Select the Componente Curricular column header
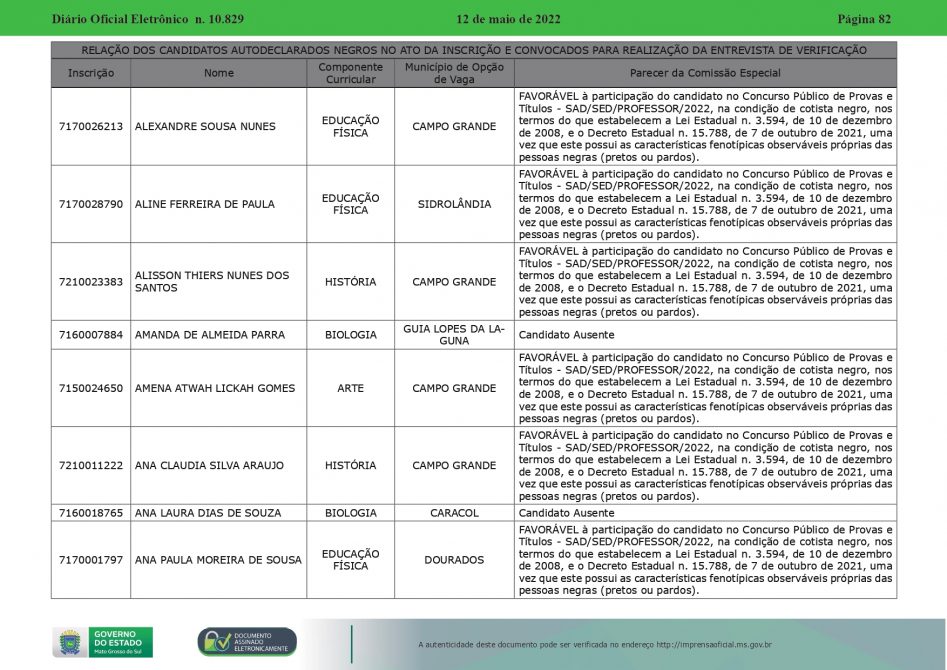The width and height of the screenshot is (947, 670). pos(350,73)
